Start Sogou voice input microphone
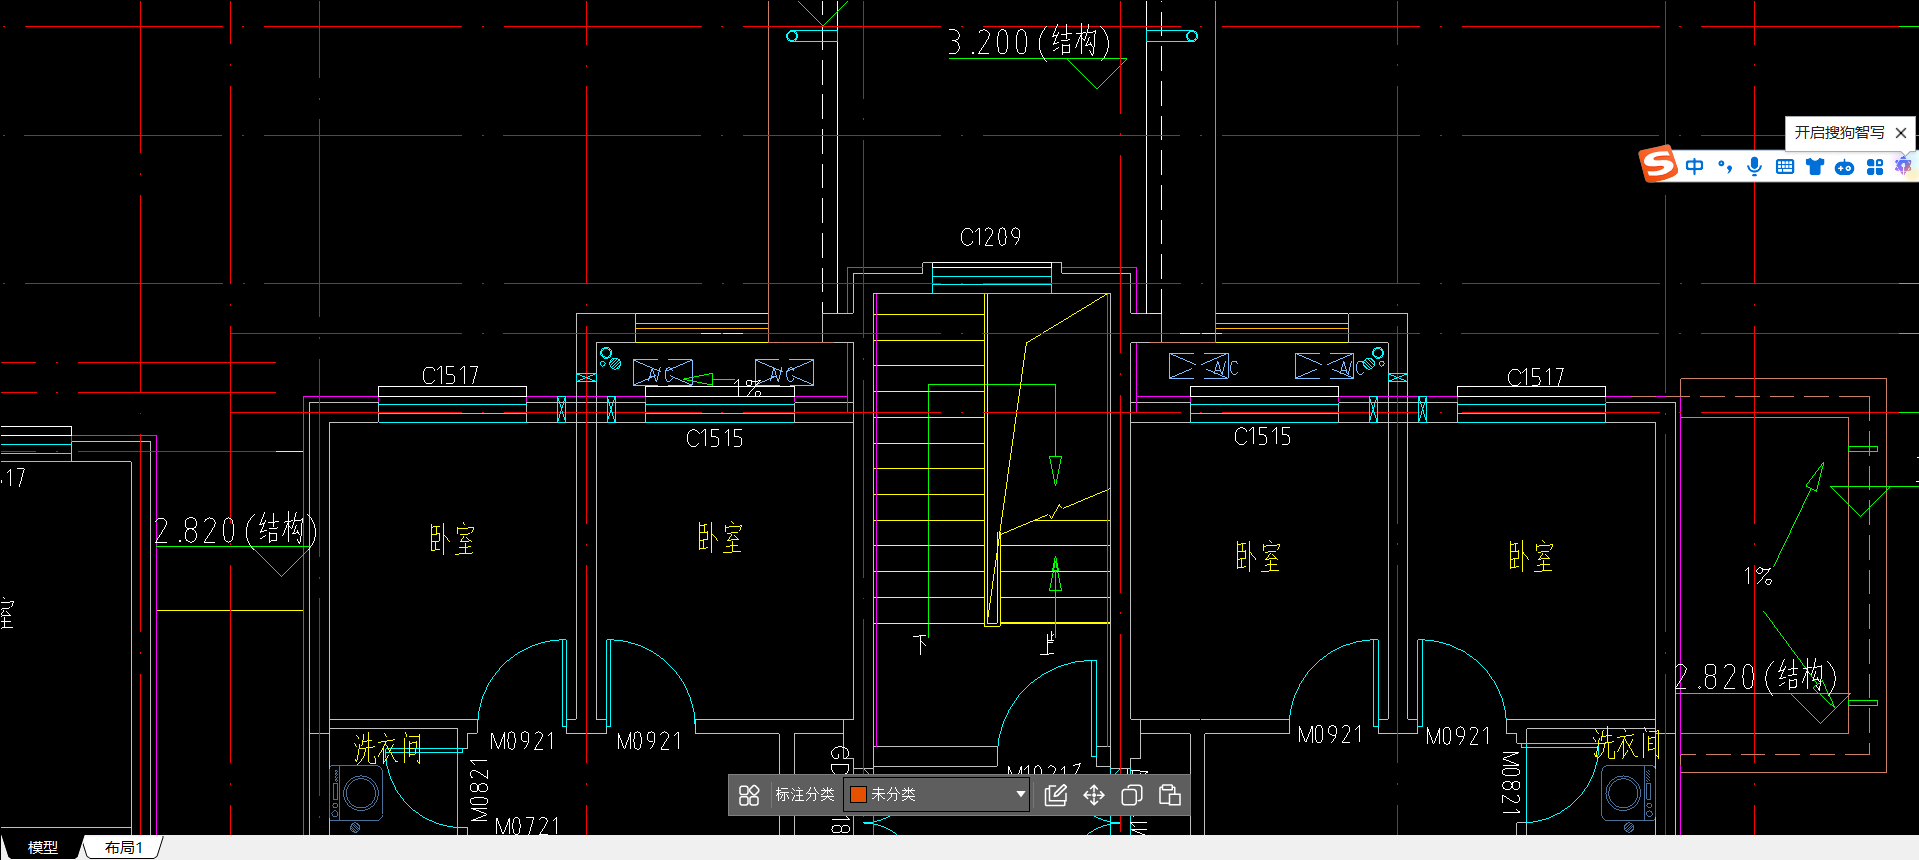1919x860 pixels. (x=1754, y=166)
